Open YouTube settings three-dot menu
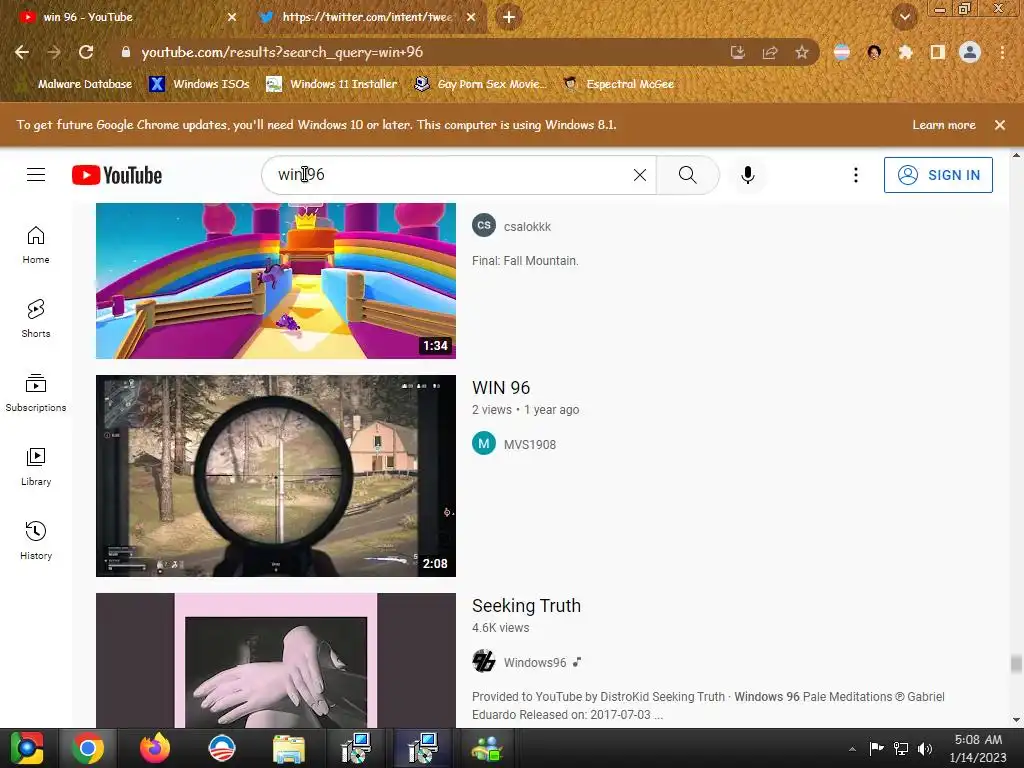Viewport: 1024px width, 768px height. click(x=856, y=175)
